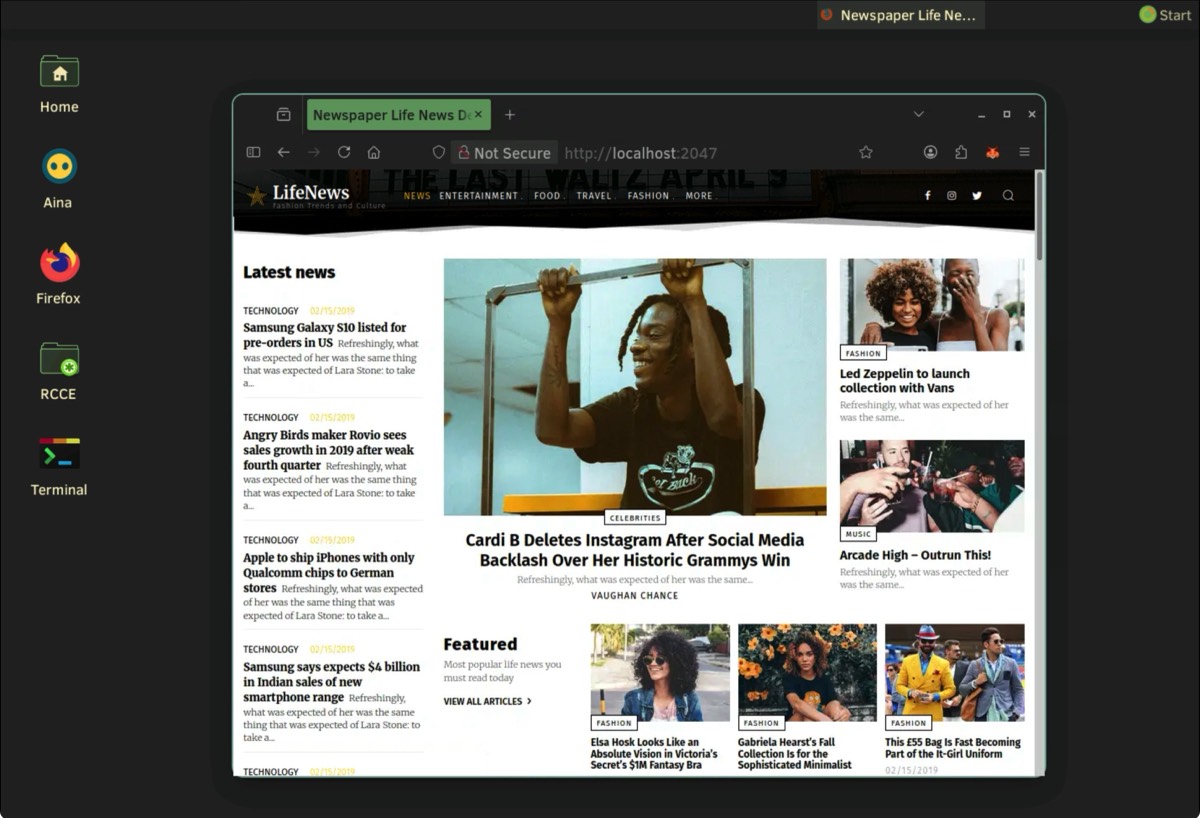The height and width of the screenshot is (818, 1200).
Task: Bookmark this page with the star icon
Action: click(x=866, y=153)
